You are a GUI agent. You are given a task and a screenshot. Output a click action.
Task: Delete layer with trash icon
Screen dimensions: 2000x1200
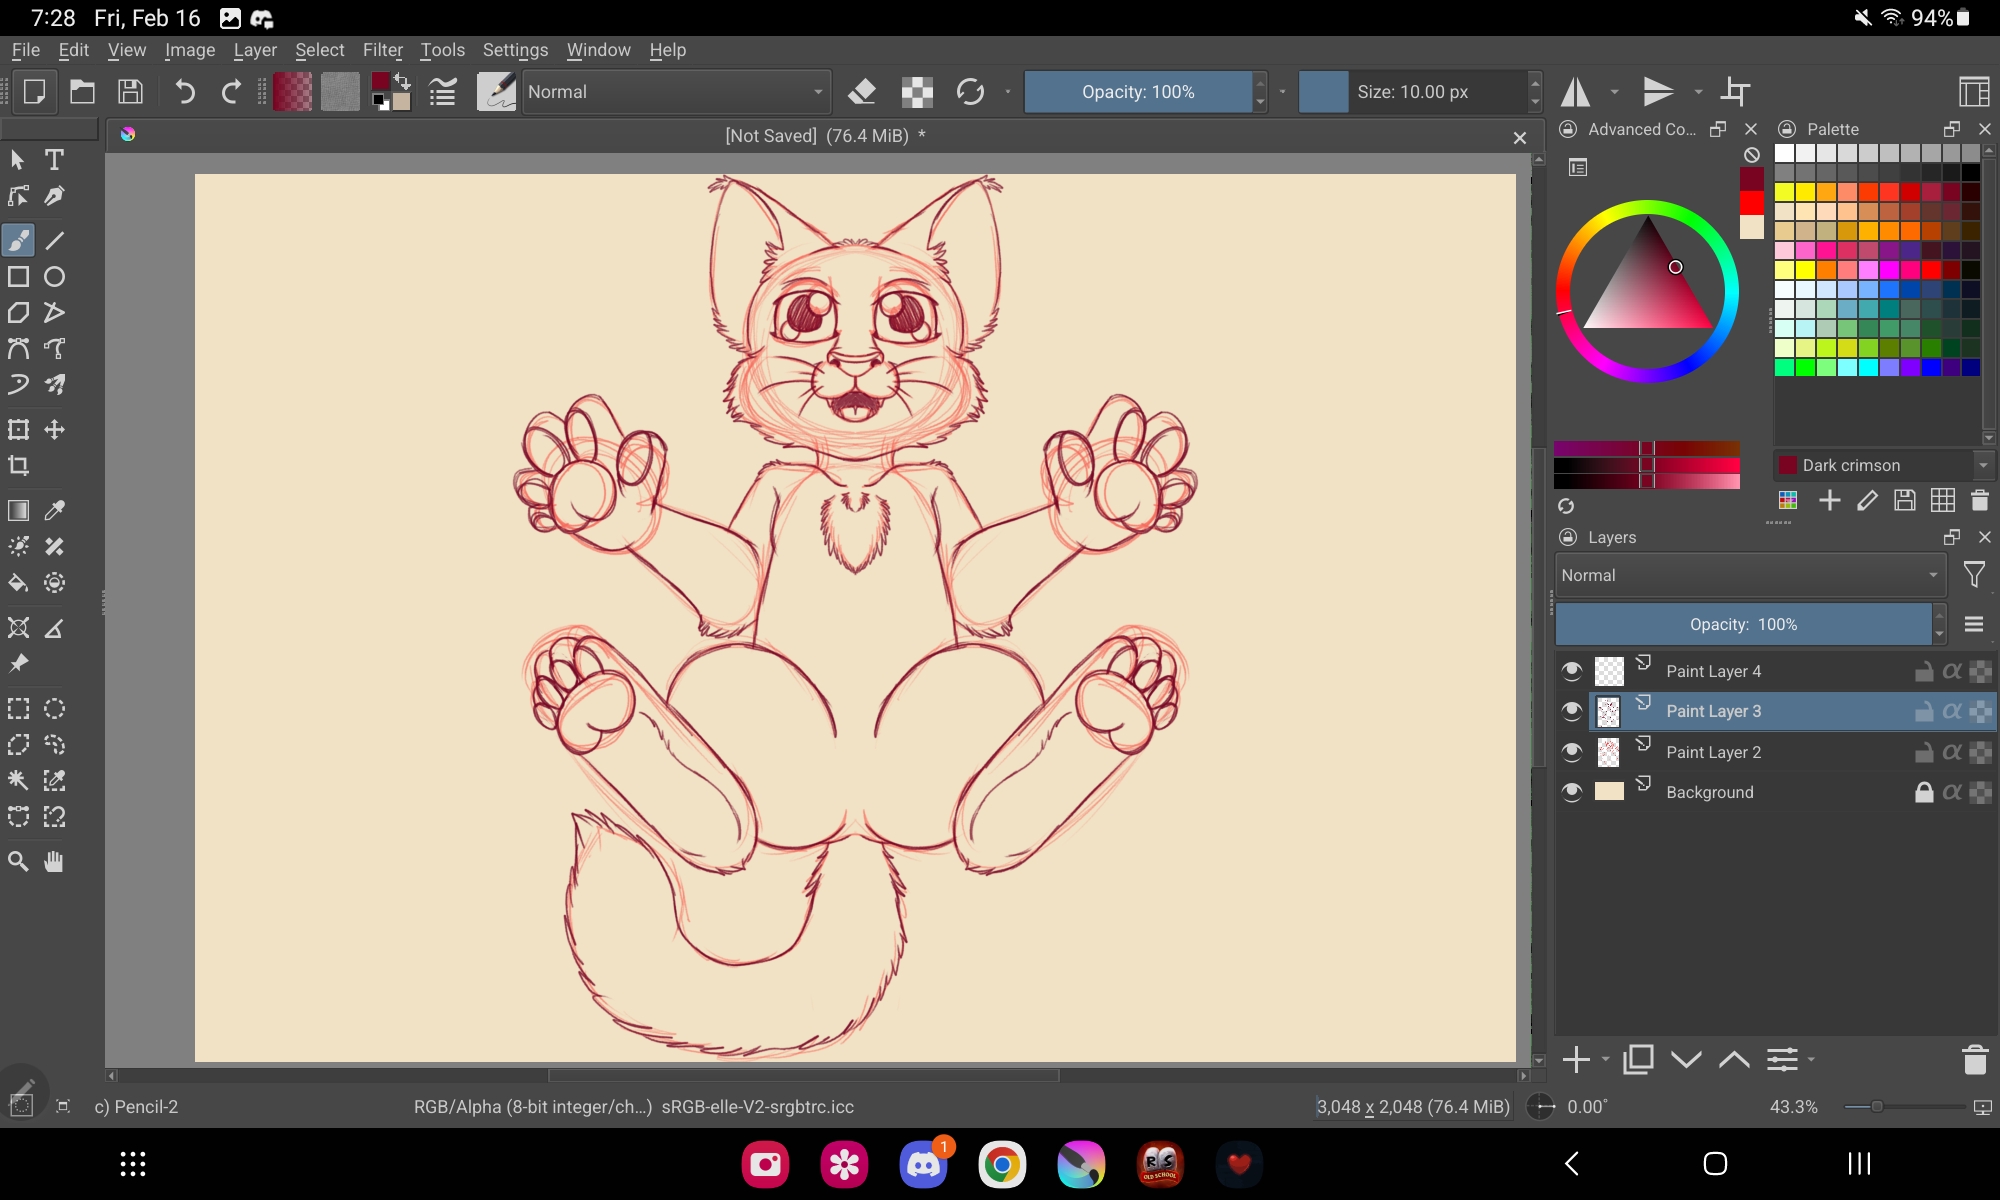click(1974, 1060)
